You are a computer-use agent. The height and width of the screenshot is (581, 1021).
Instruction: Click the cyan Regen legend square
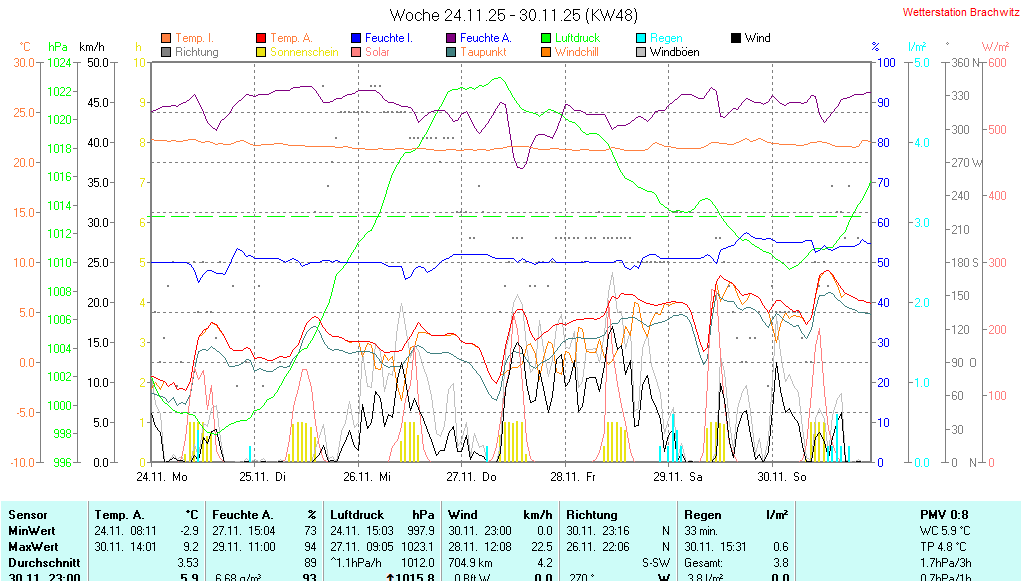coord(641,38)
